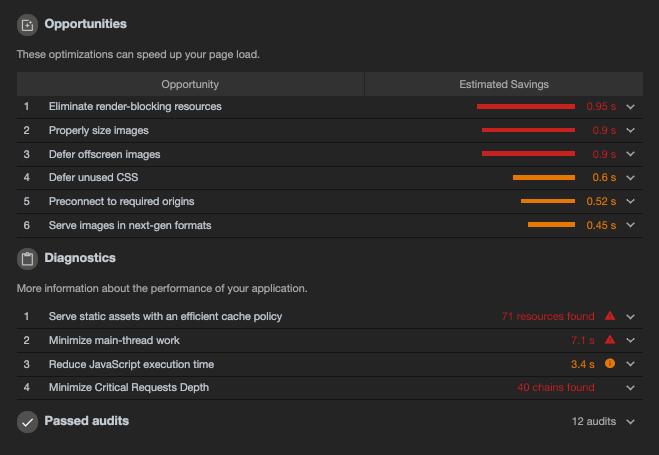The image size is (659, 455).
Task: Expand the Properly size images row
Action: 330,131
